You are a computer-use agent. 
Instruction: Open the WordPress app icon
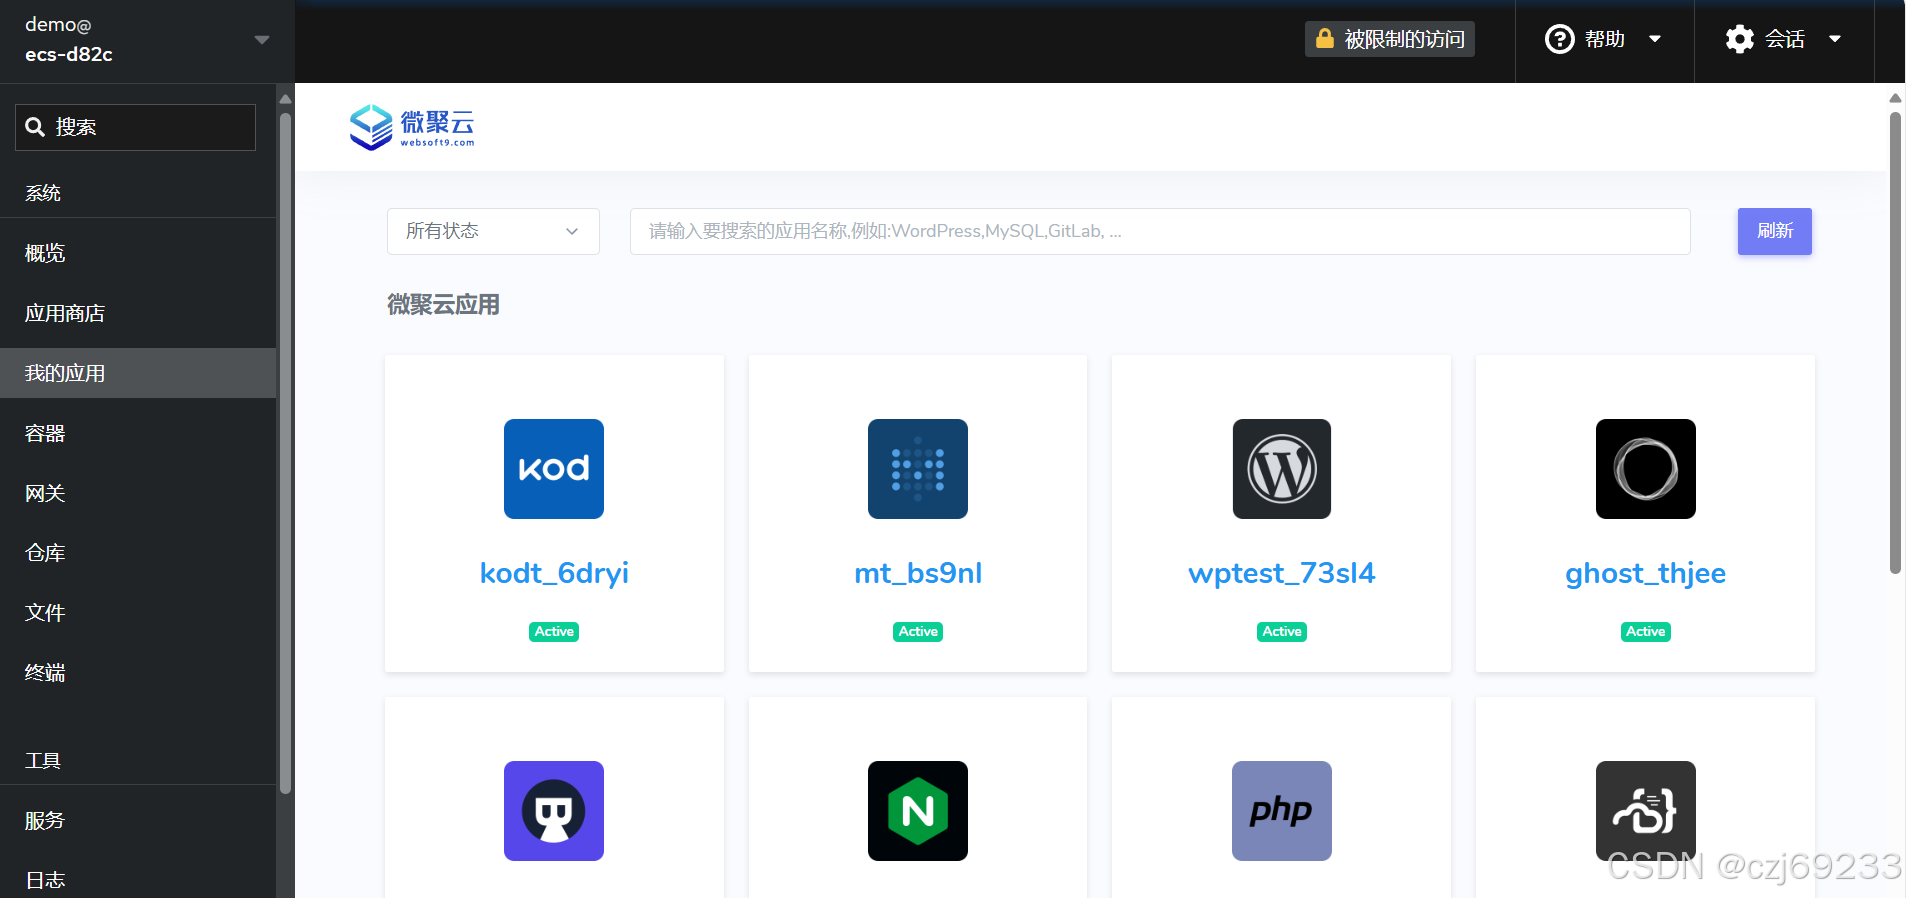(x=1282, y=469)
